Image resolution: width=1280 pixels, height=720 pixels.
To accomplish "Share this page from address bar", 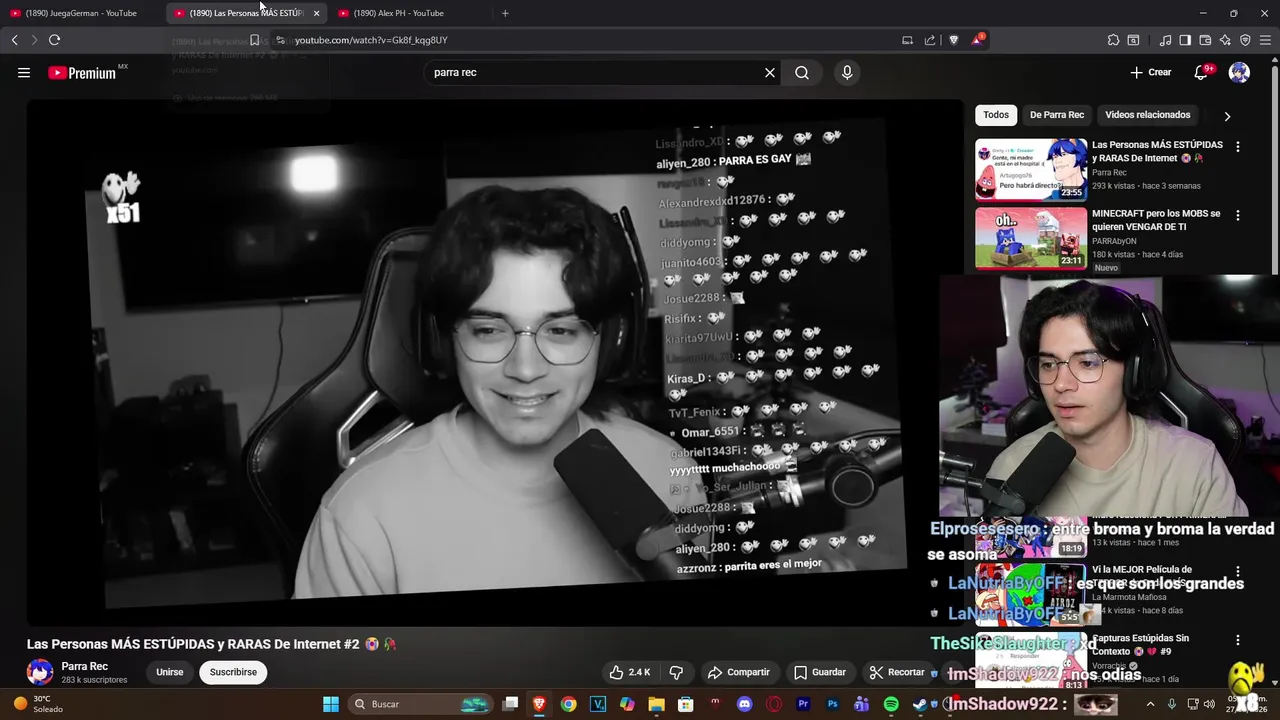I will [930, 40].
